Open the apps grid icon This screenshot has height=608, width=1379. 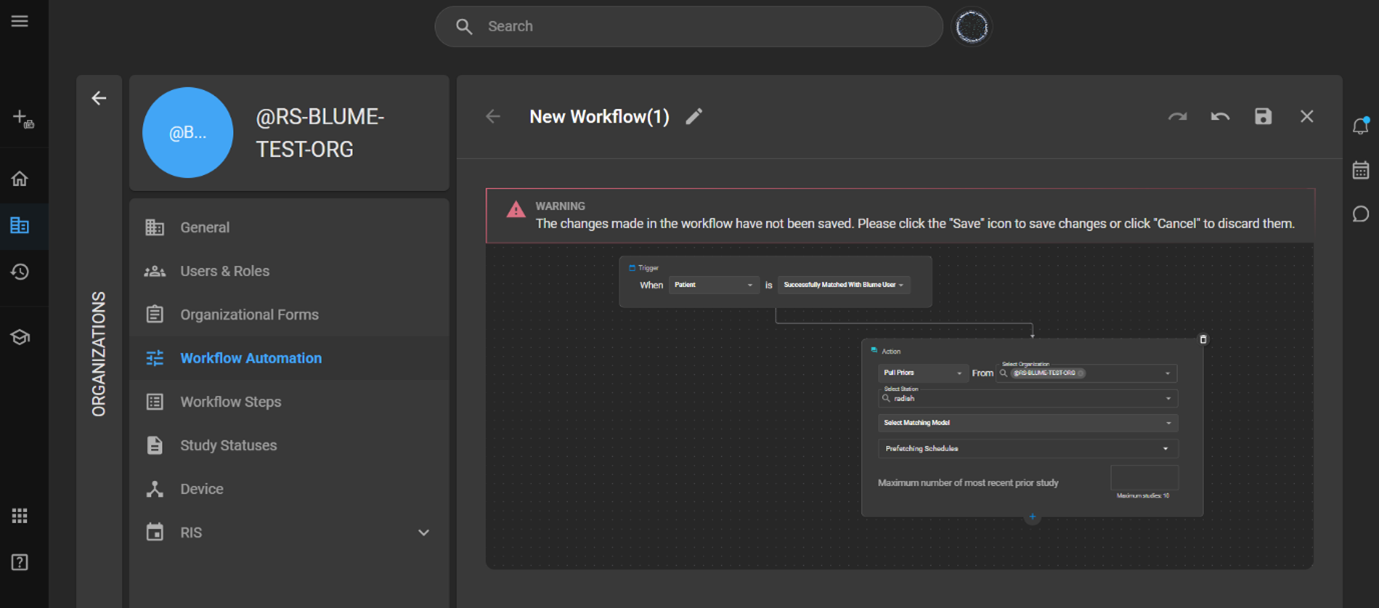point(20,516)
